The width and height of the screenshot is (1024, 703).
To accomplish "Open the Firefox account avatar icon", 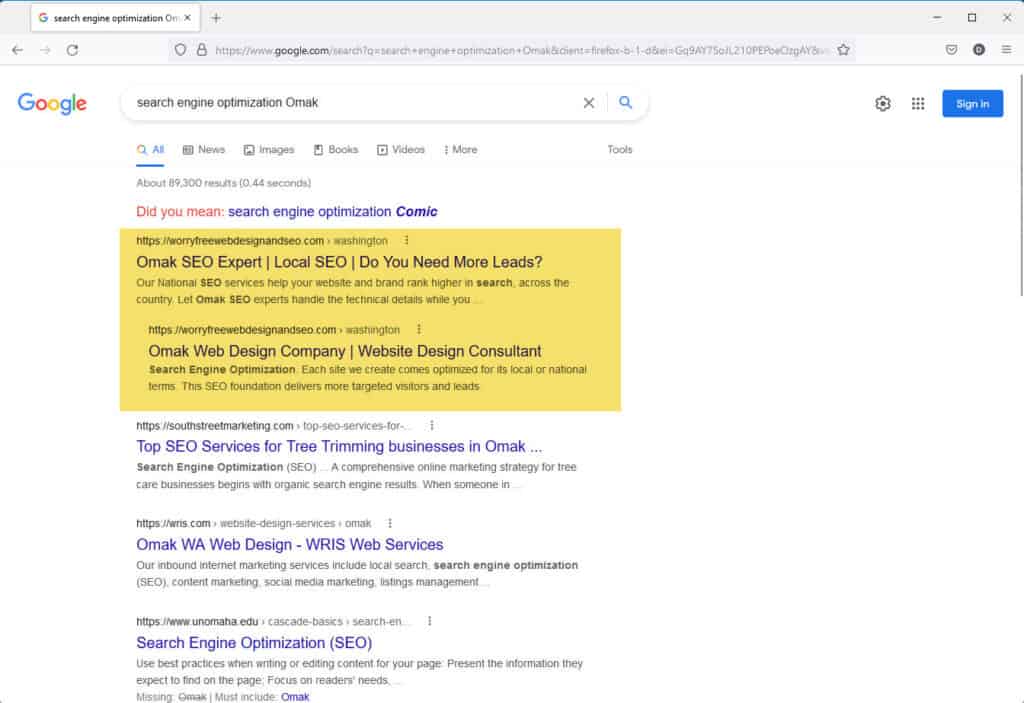I will [x=978, y=50].
